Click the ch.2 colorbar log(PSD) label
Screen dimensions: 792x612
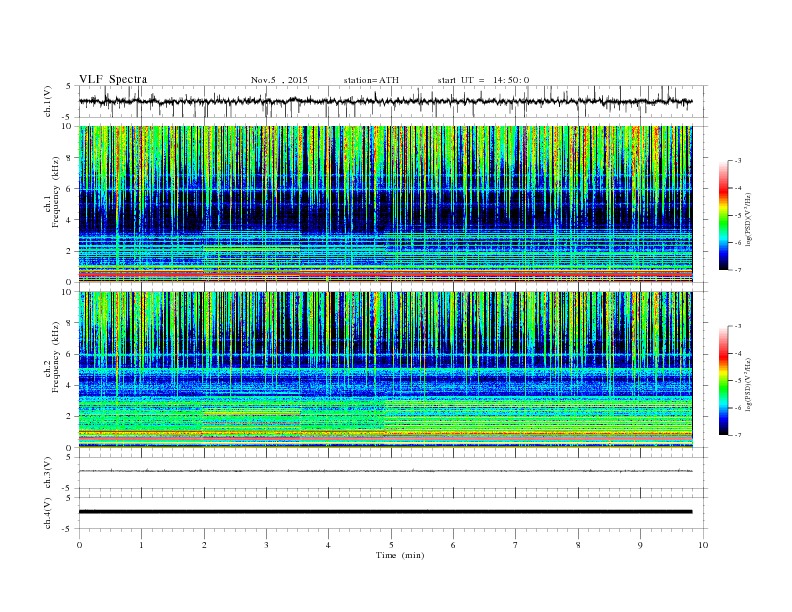[x=748, y=384]
